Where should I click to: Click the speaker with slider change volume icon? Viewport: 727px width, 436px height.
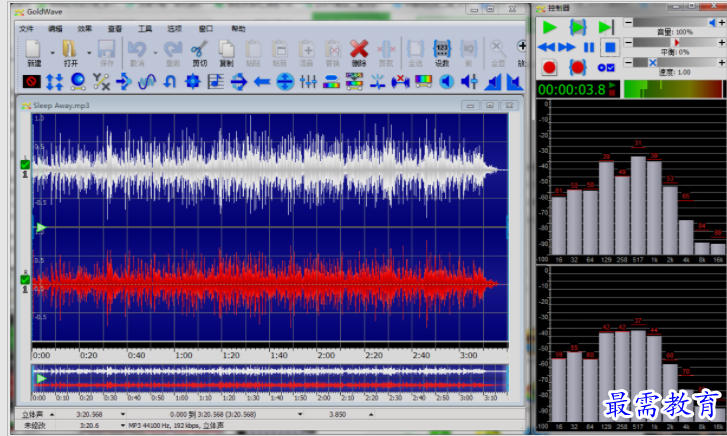point(469,82)
